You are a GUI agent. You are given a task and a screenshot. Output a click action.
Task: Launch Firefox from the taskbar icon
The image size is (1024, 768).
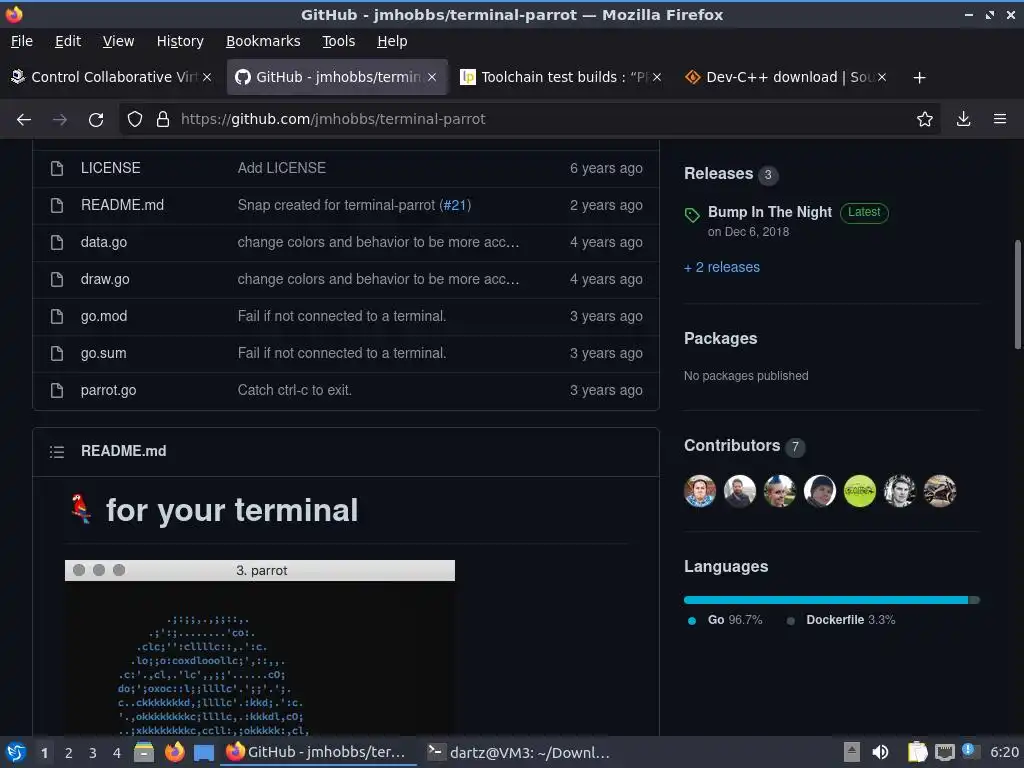point(174,752)
